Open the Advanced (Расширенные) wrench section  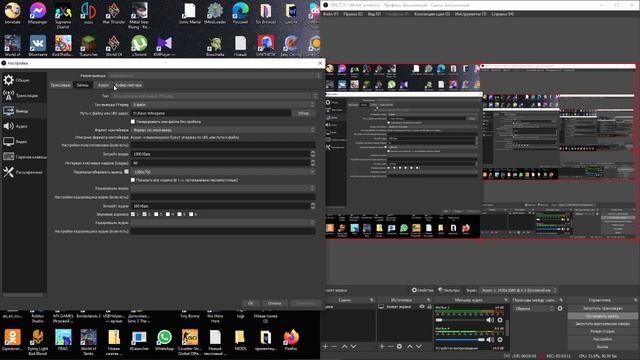24,172
